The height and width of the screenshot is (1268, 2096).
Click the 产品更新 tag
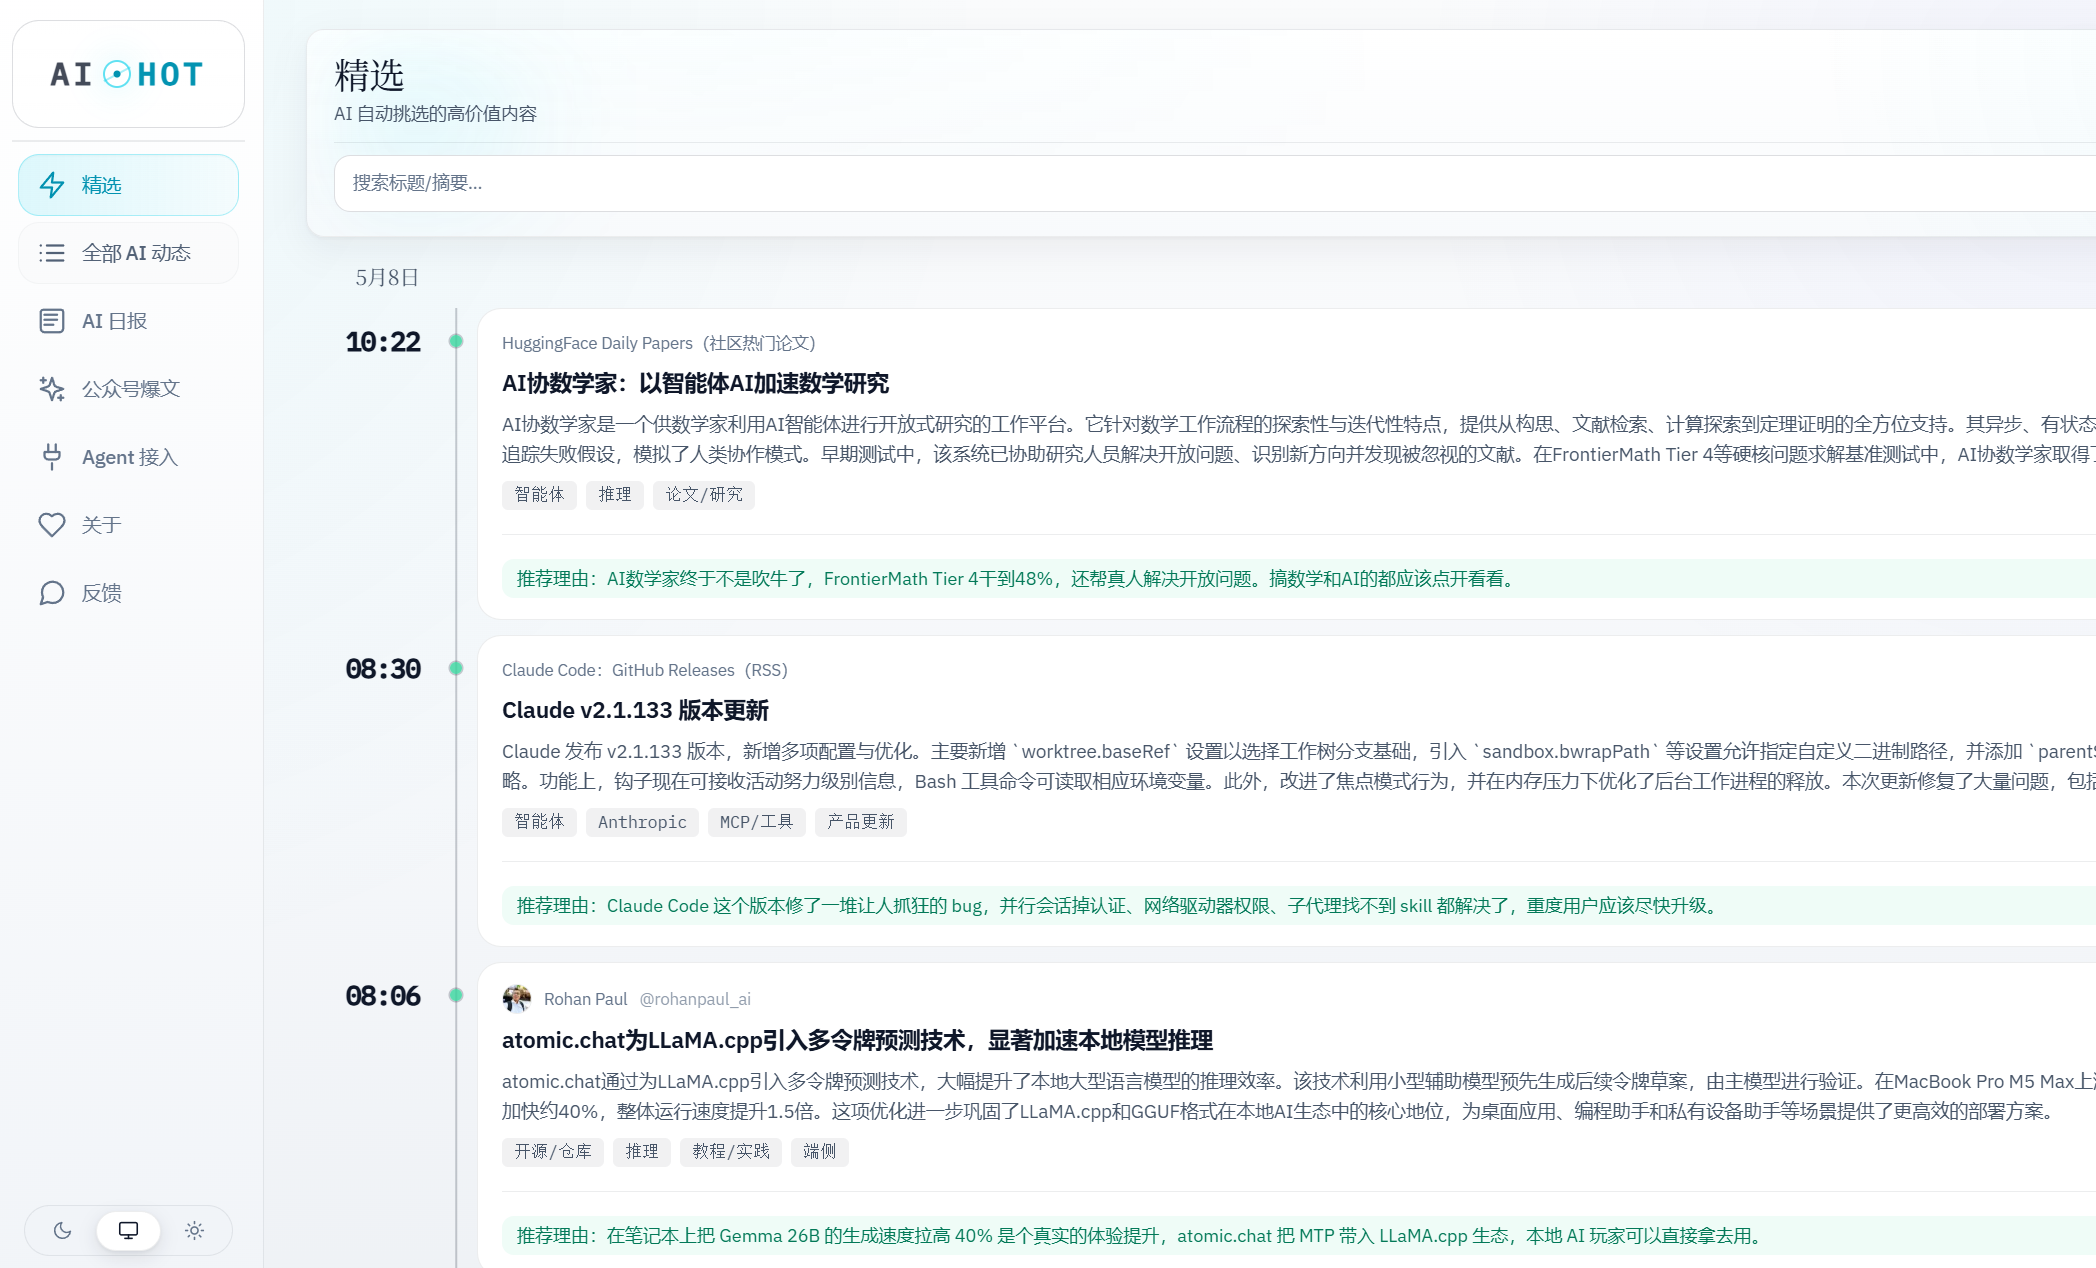pos(861,822)
